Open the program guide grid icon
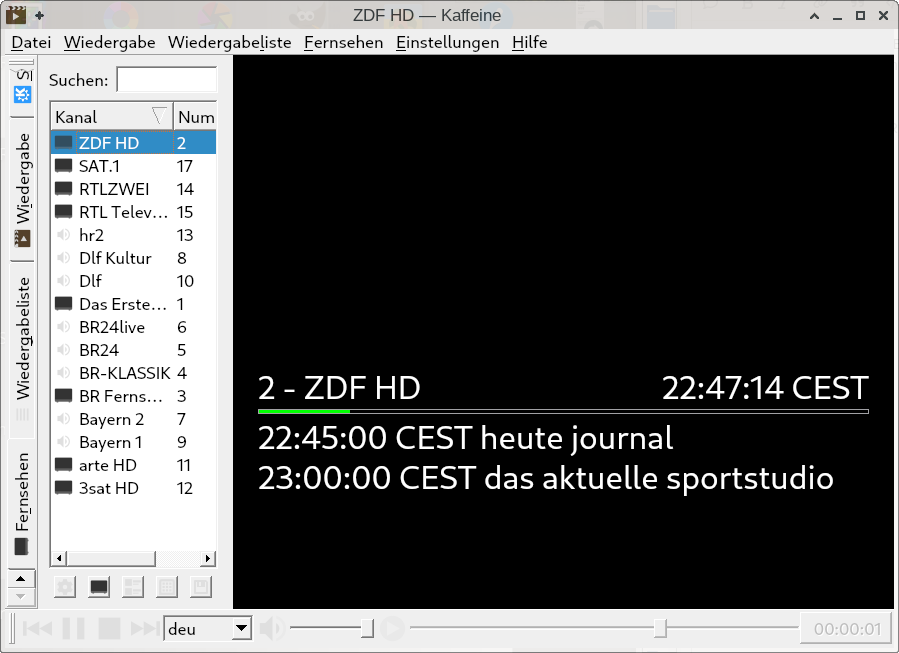899x653 pixels. (x=167, y=587)
